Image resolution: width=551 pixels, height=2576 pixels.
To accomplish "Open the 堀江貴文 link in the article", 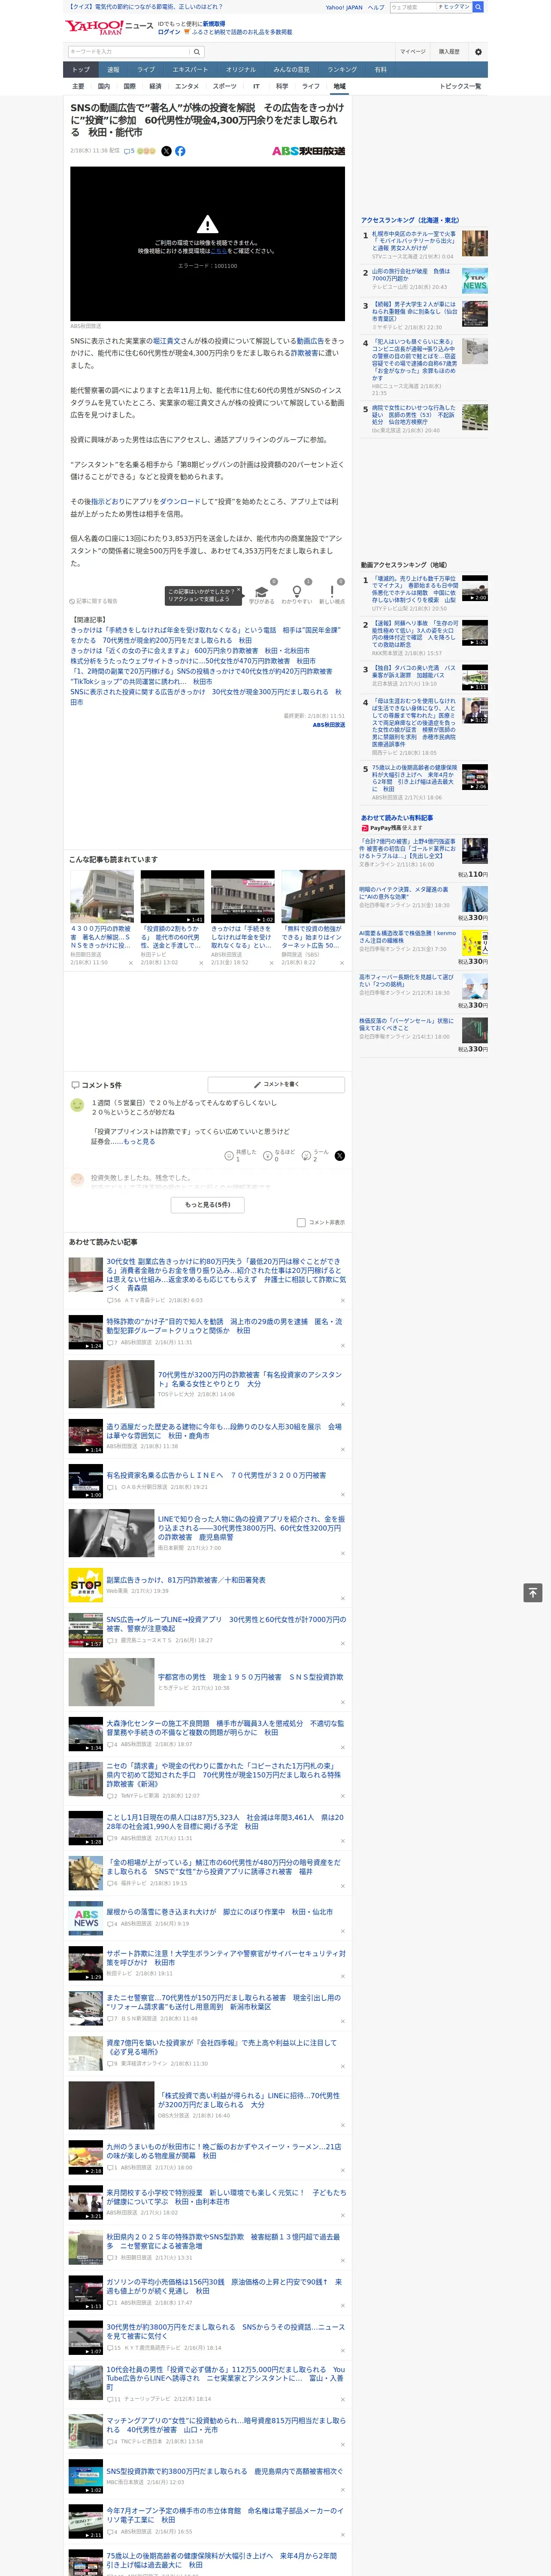I will pyautogui.click(x=167, y=341).
